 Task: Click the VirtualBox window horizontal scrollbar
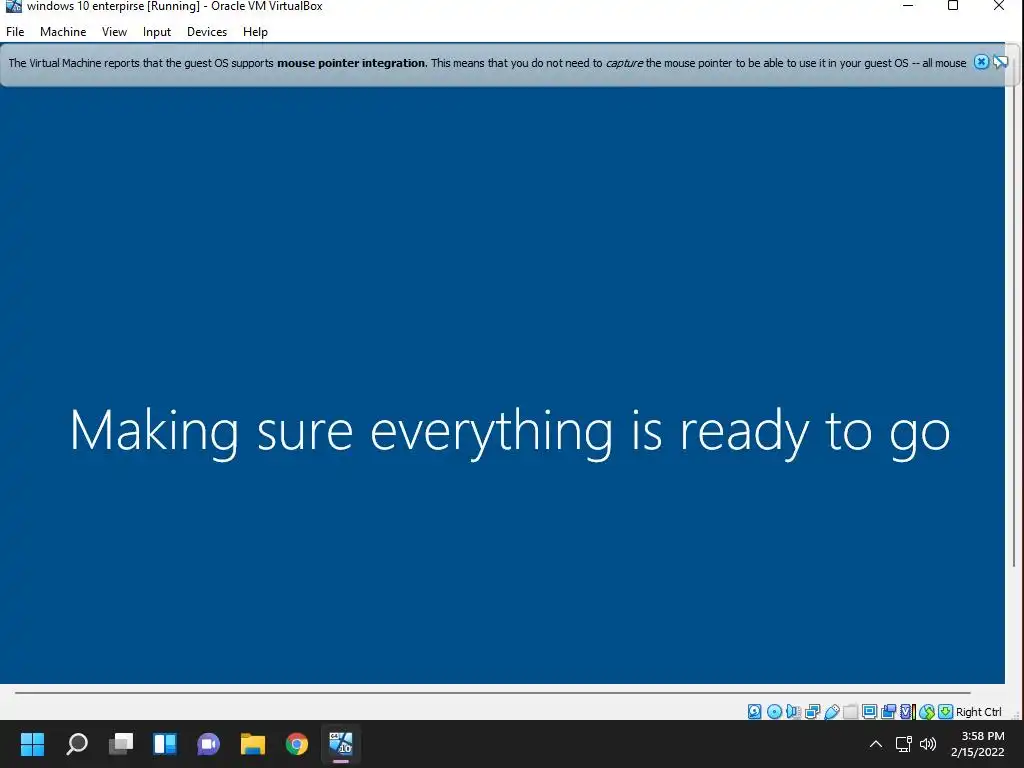[x=492, y=692]
